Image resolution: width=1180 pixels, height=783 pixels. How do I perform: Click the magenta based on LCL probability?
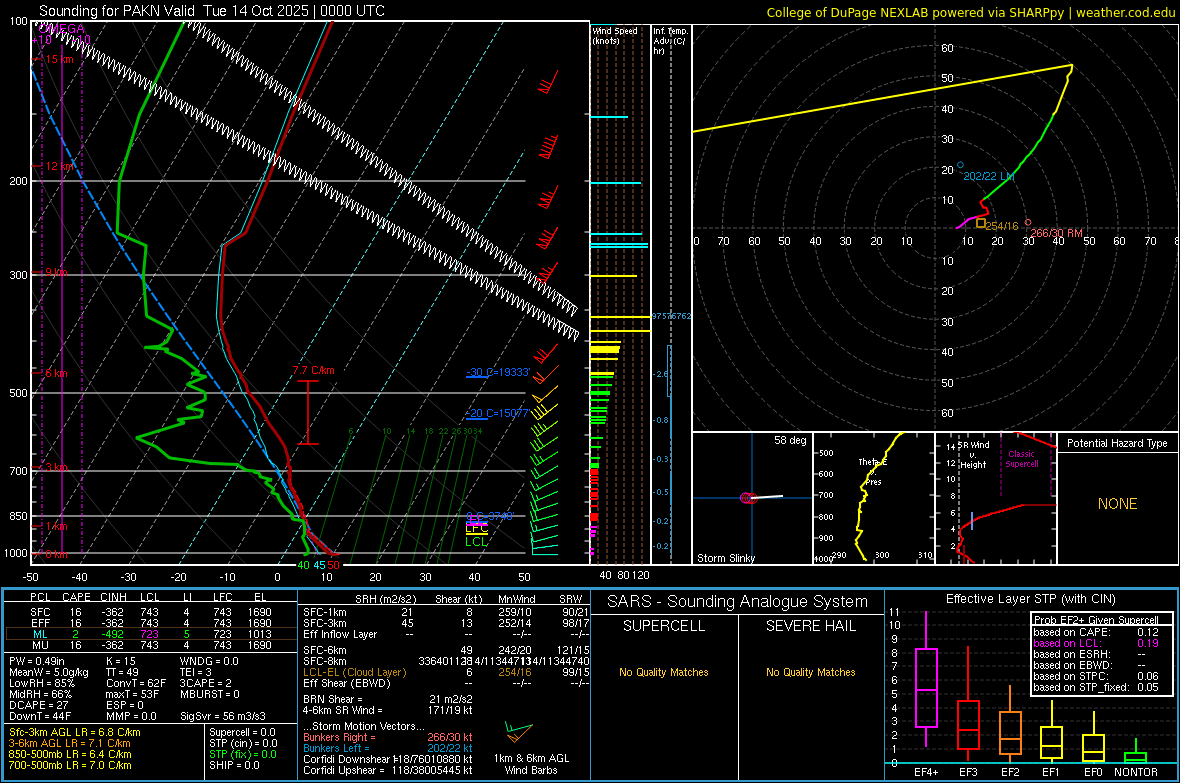click(1096, 643)
